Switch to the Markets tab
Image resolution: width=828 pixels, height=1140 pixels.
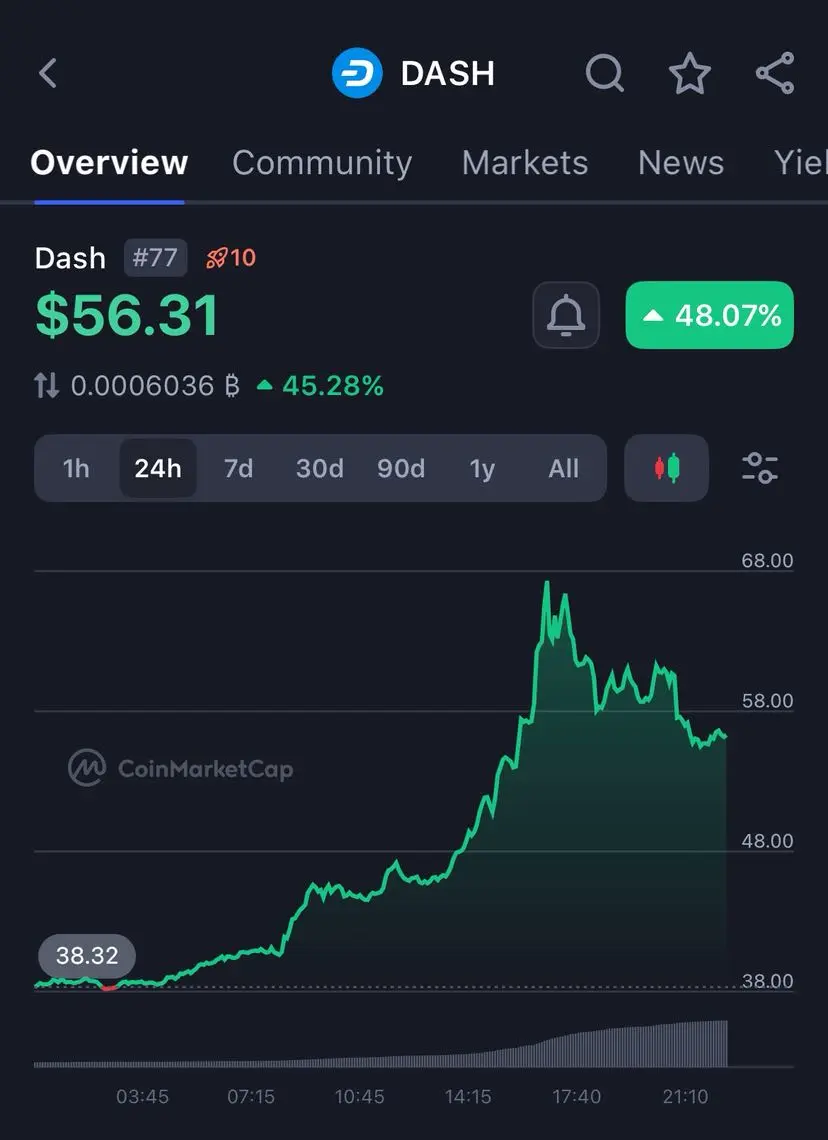pos(525,163)
